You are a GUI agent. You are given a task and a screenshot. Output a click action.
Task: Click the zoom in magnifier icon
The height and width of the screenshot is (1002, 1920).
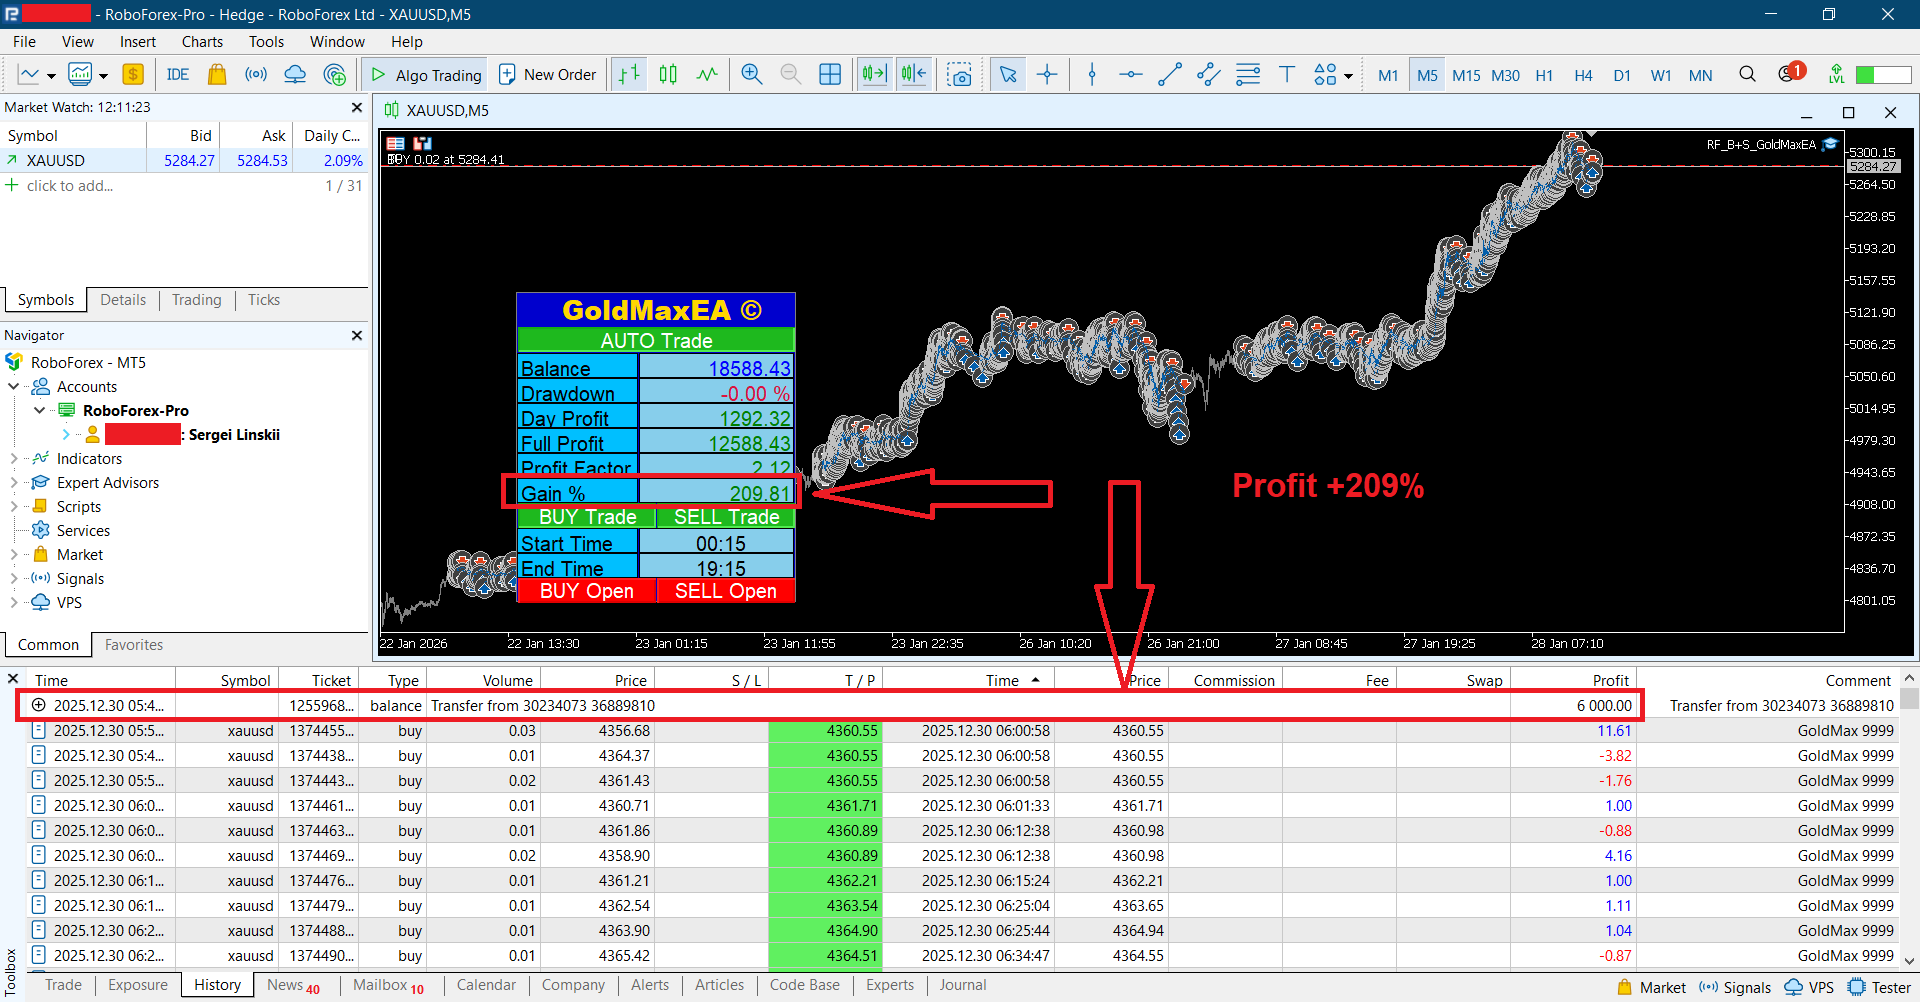(x=751, y=75)
